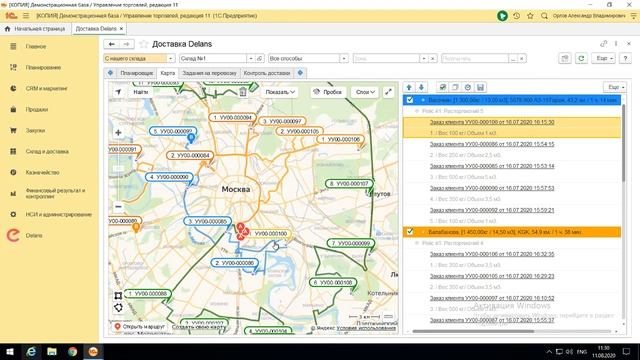
Task: Click the Найти button on the map
Action: (140, 92)
